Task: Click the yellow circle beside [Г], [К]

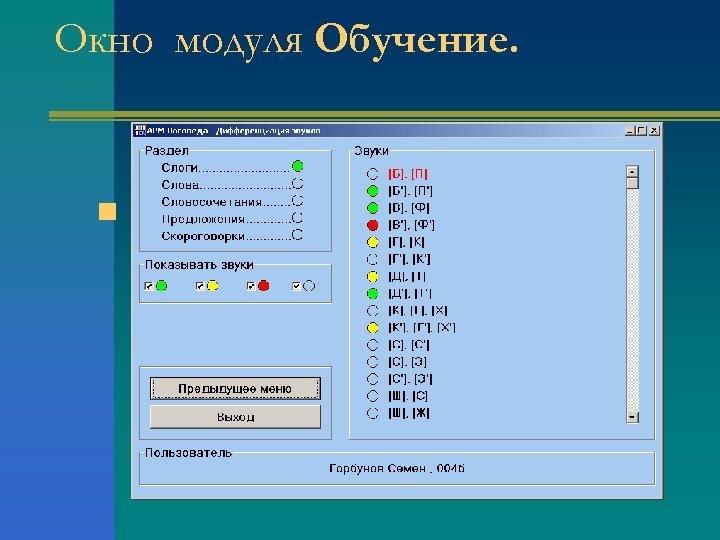Action: [x=372, y=242]
